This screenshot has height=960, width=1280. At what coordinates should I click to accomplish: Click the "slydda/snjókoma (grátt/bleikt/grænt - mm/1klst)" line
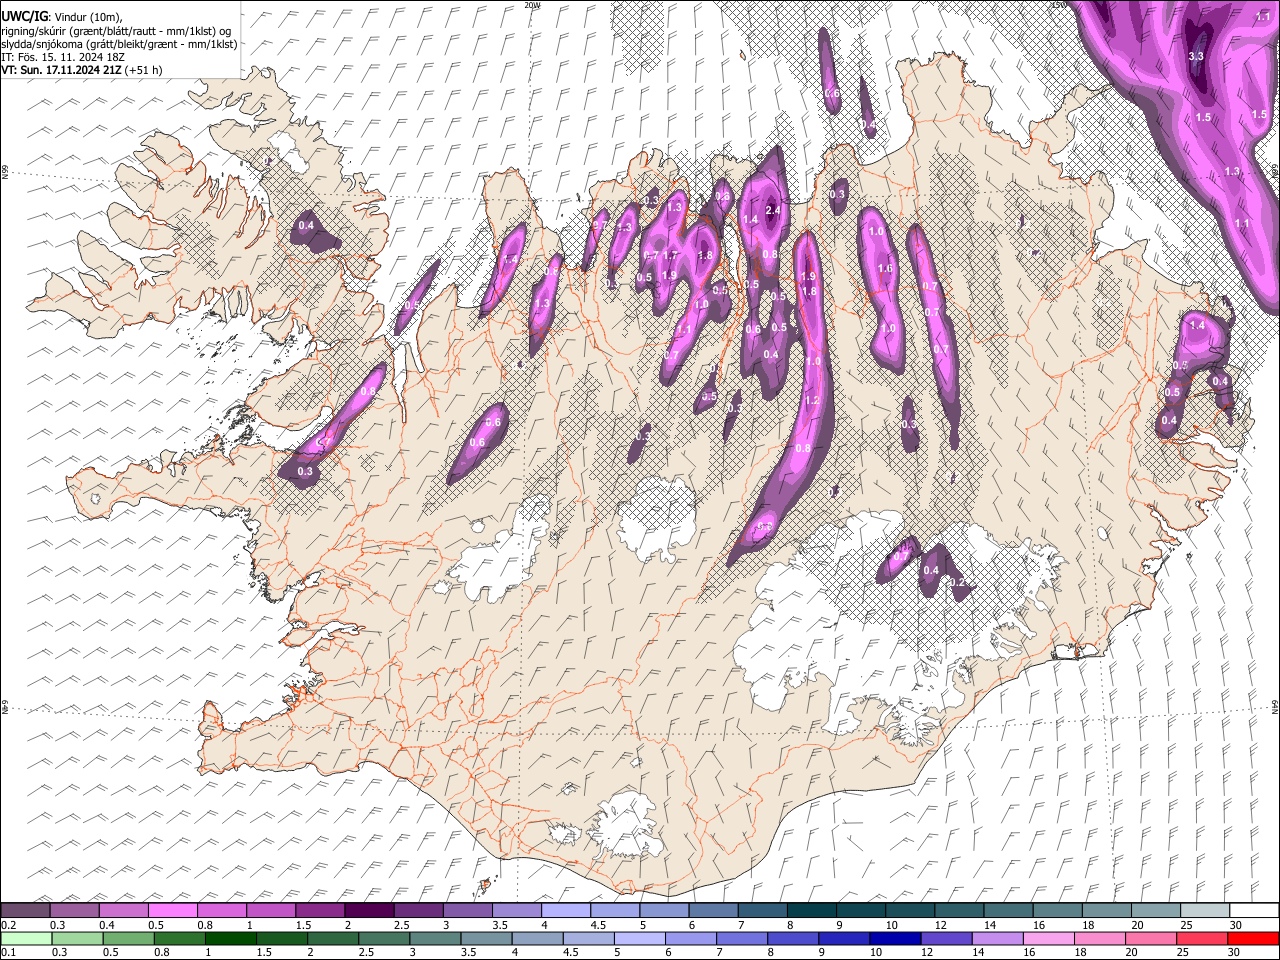point(119,44)
